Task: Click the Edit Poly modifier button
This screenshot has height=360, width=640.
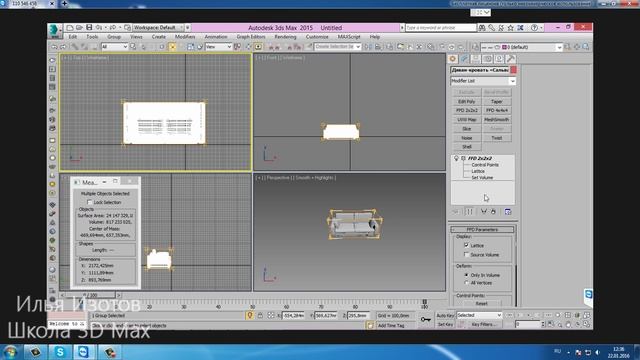Action: point(467,101)
